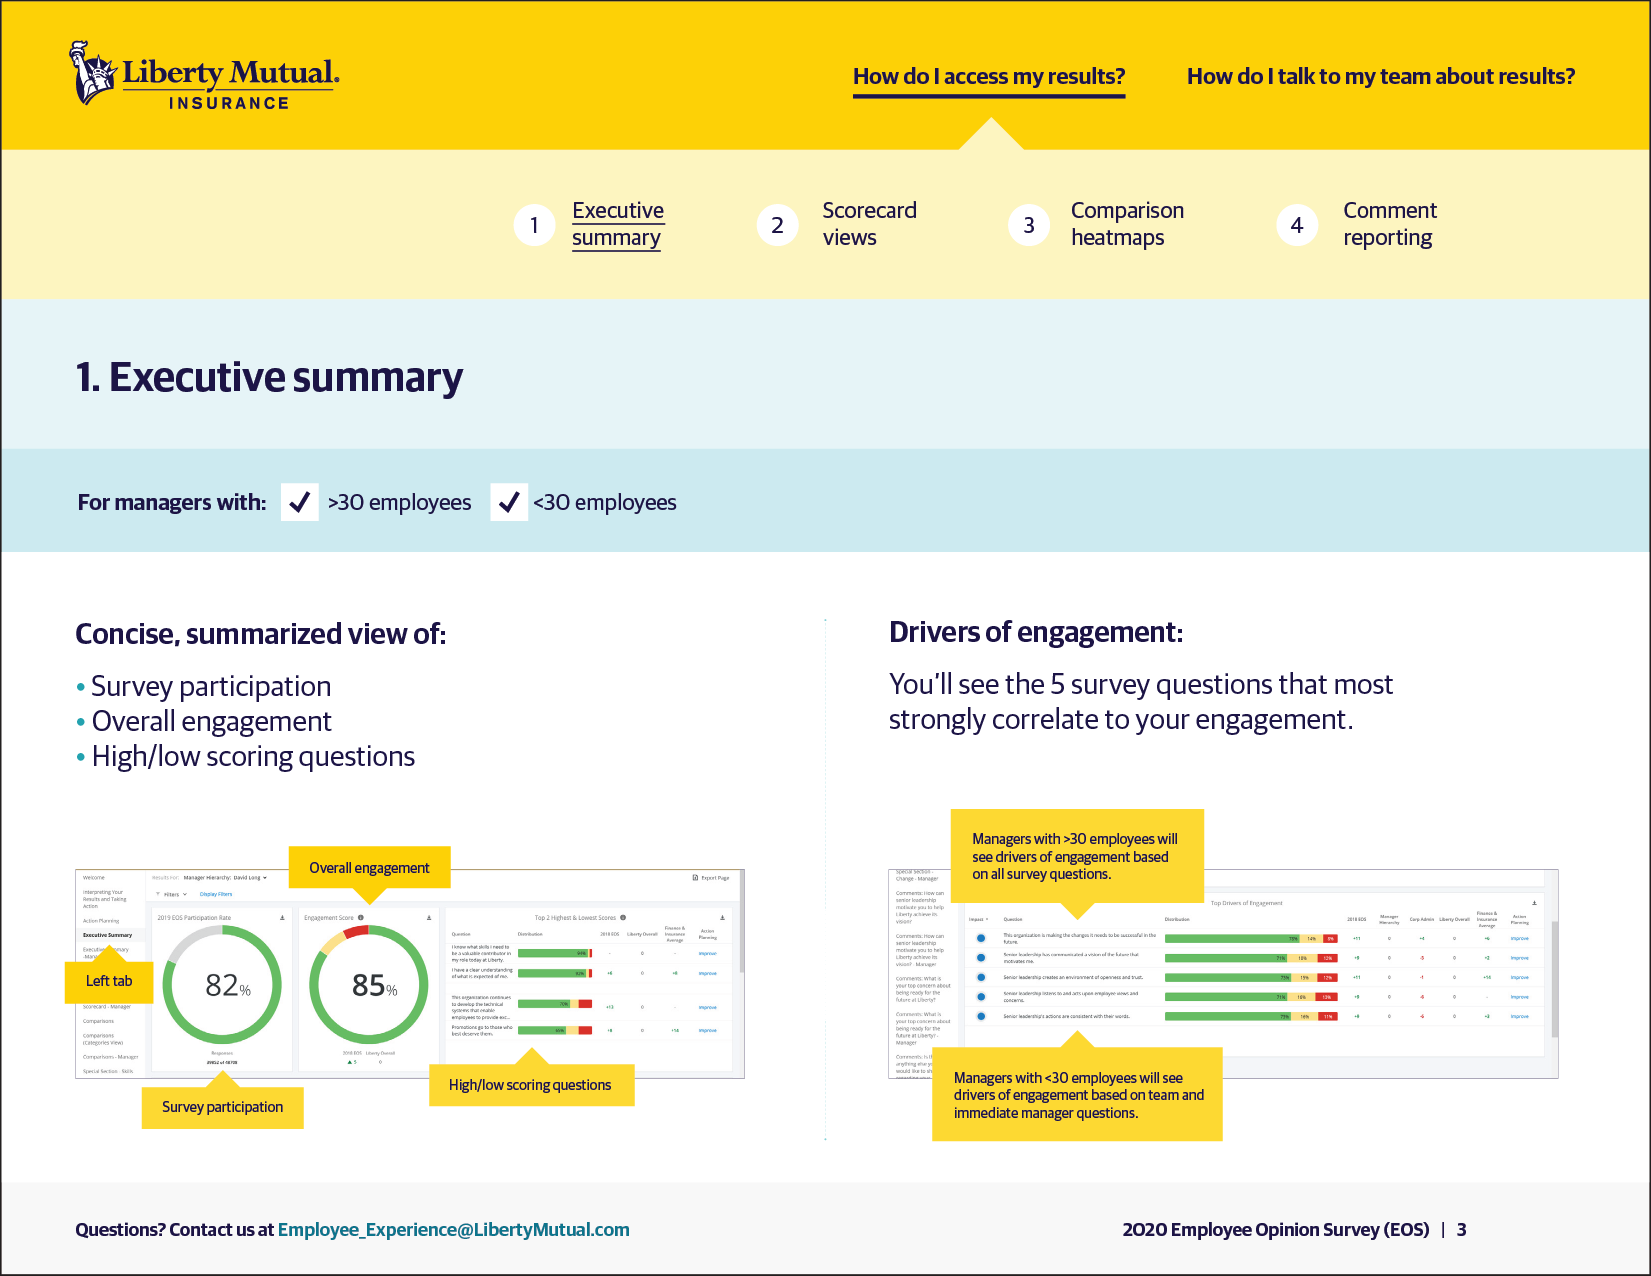Click the 85% engagement score gauge
Viewport: 1651px width, 1276px height.
[x=369, y=985]
